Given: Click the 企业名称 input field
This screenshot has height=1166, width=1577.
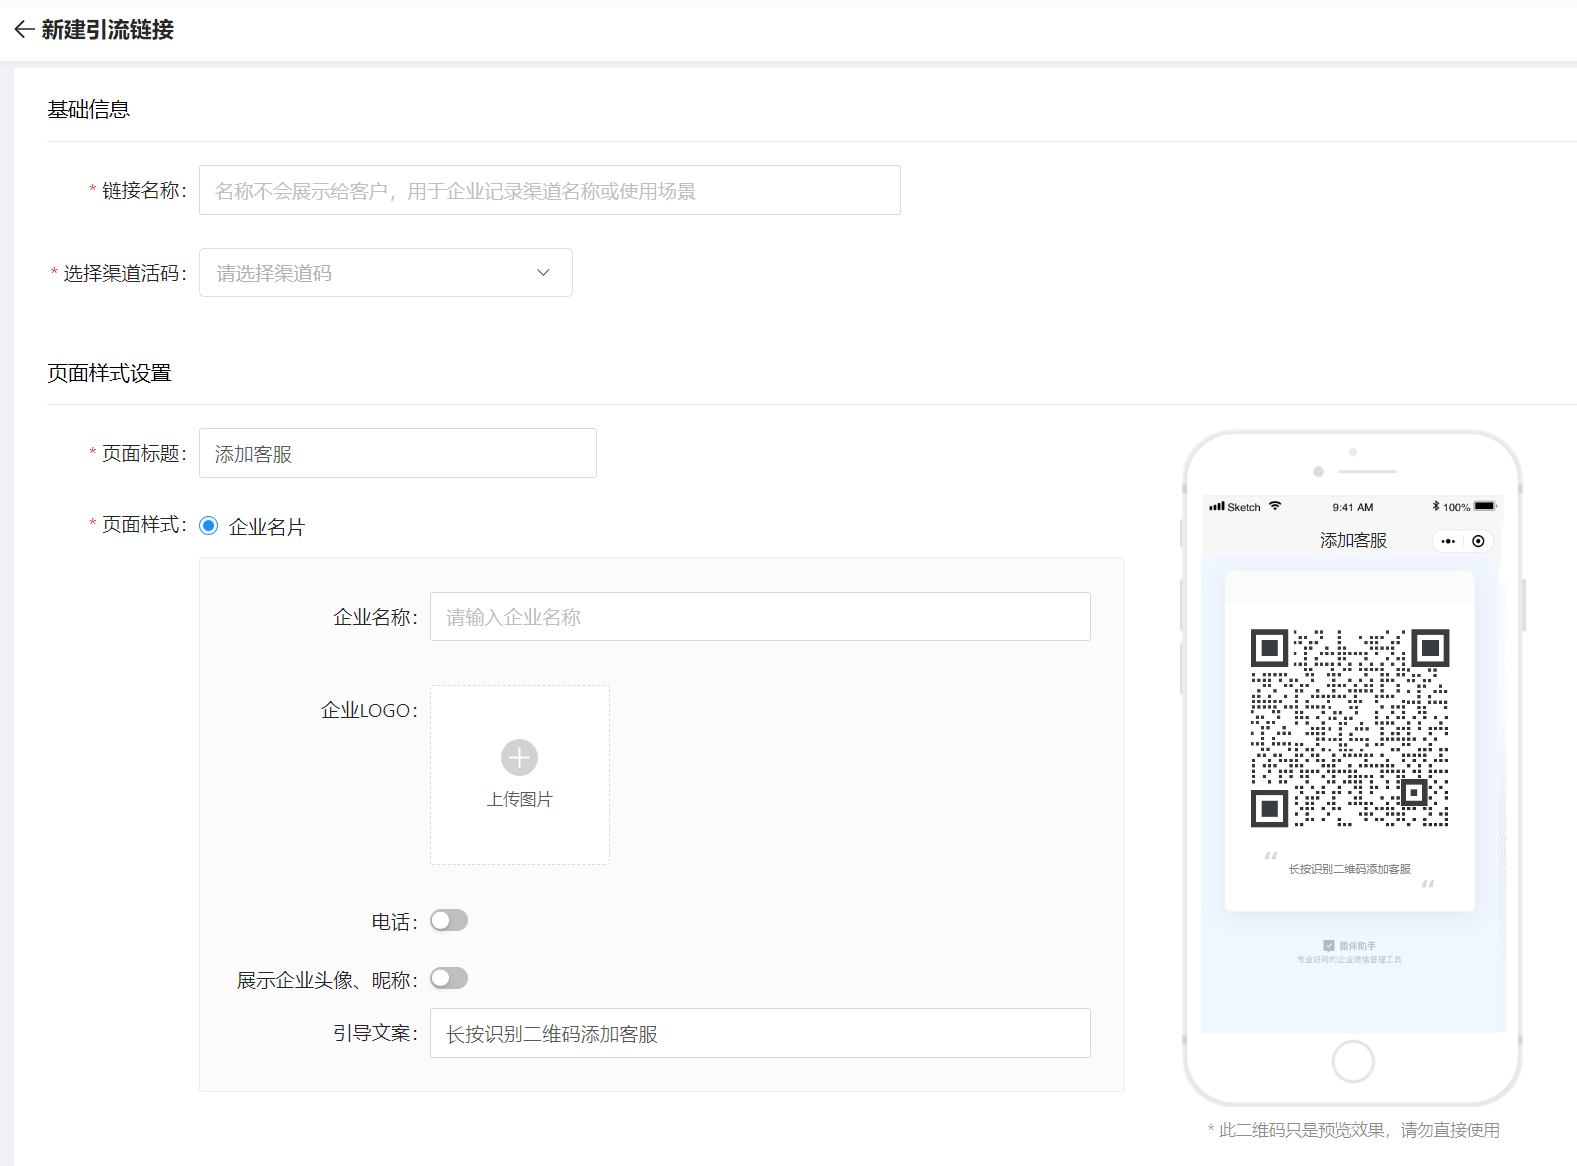Looking at the screenshot, I should tap(760, 617).
